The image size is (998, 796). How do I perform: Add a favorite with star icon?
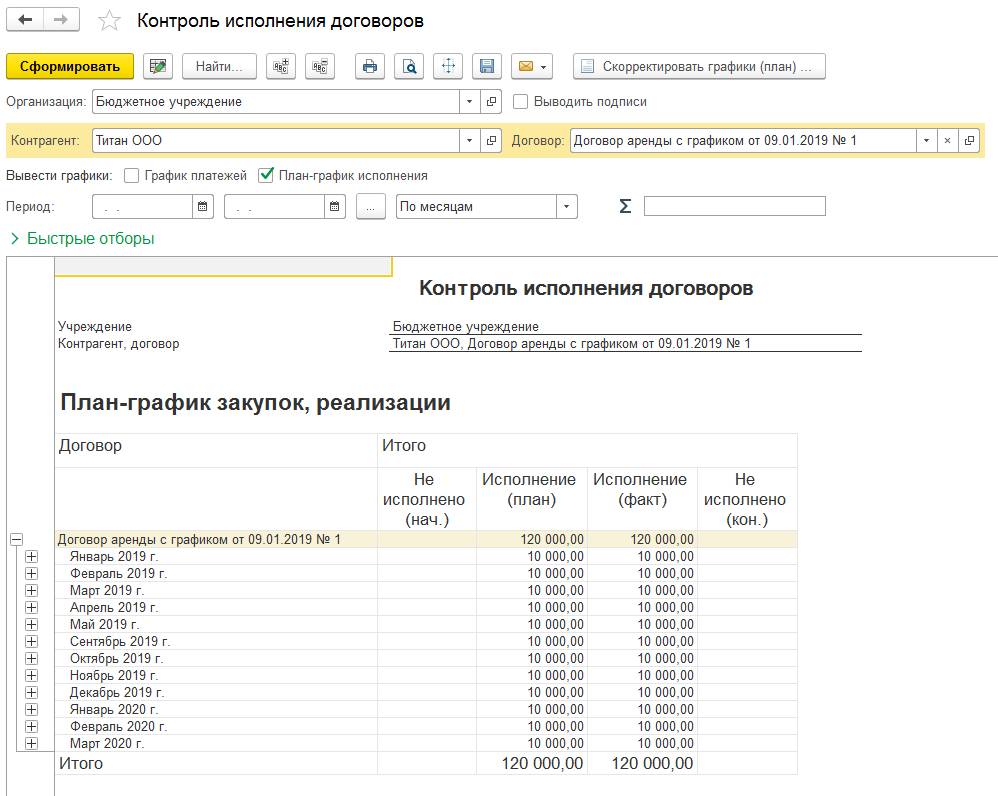(110, 21)
